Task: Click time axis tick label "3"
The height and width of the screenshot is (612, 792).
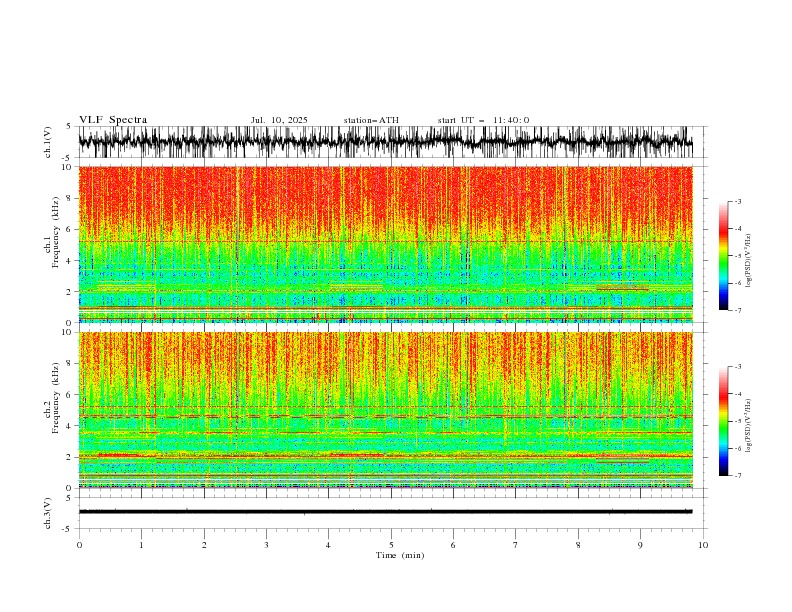Action: pos(266,545)
